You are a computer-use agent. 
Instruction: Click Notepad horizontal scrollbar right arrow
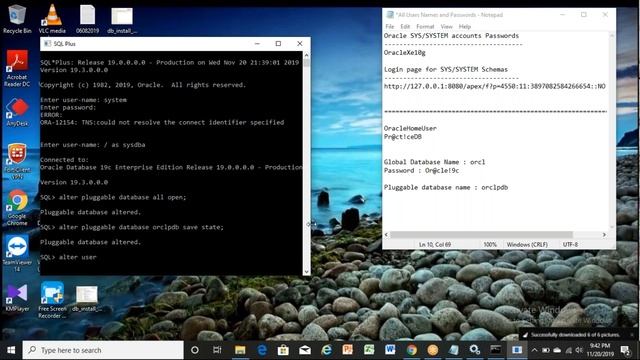tap(604, 235)
